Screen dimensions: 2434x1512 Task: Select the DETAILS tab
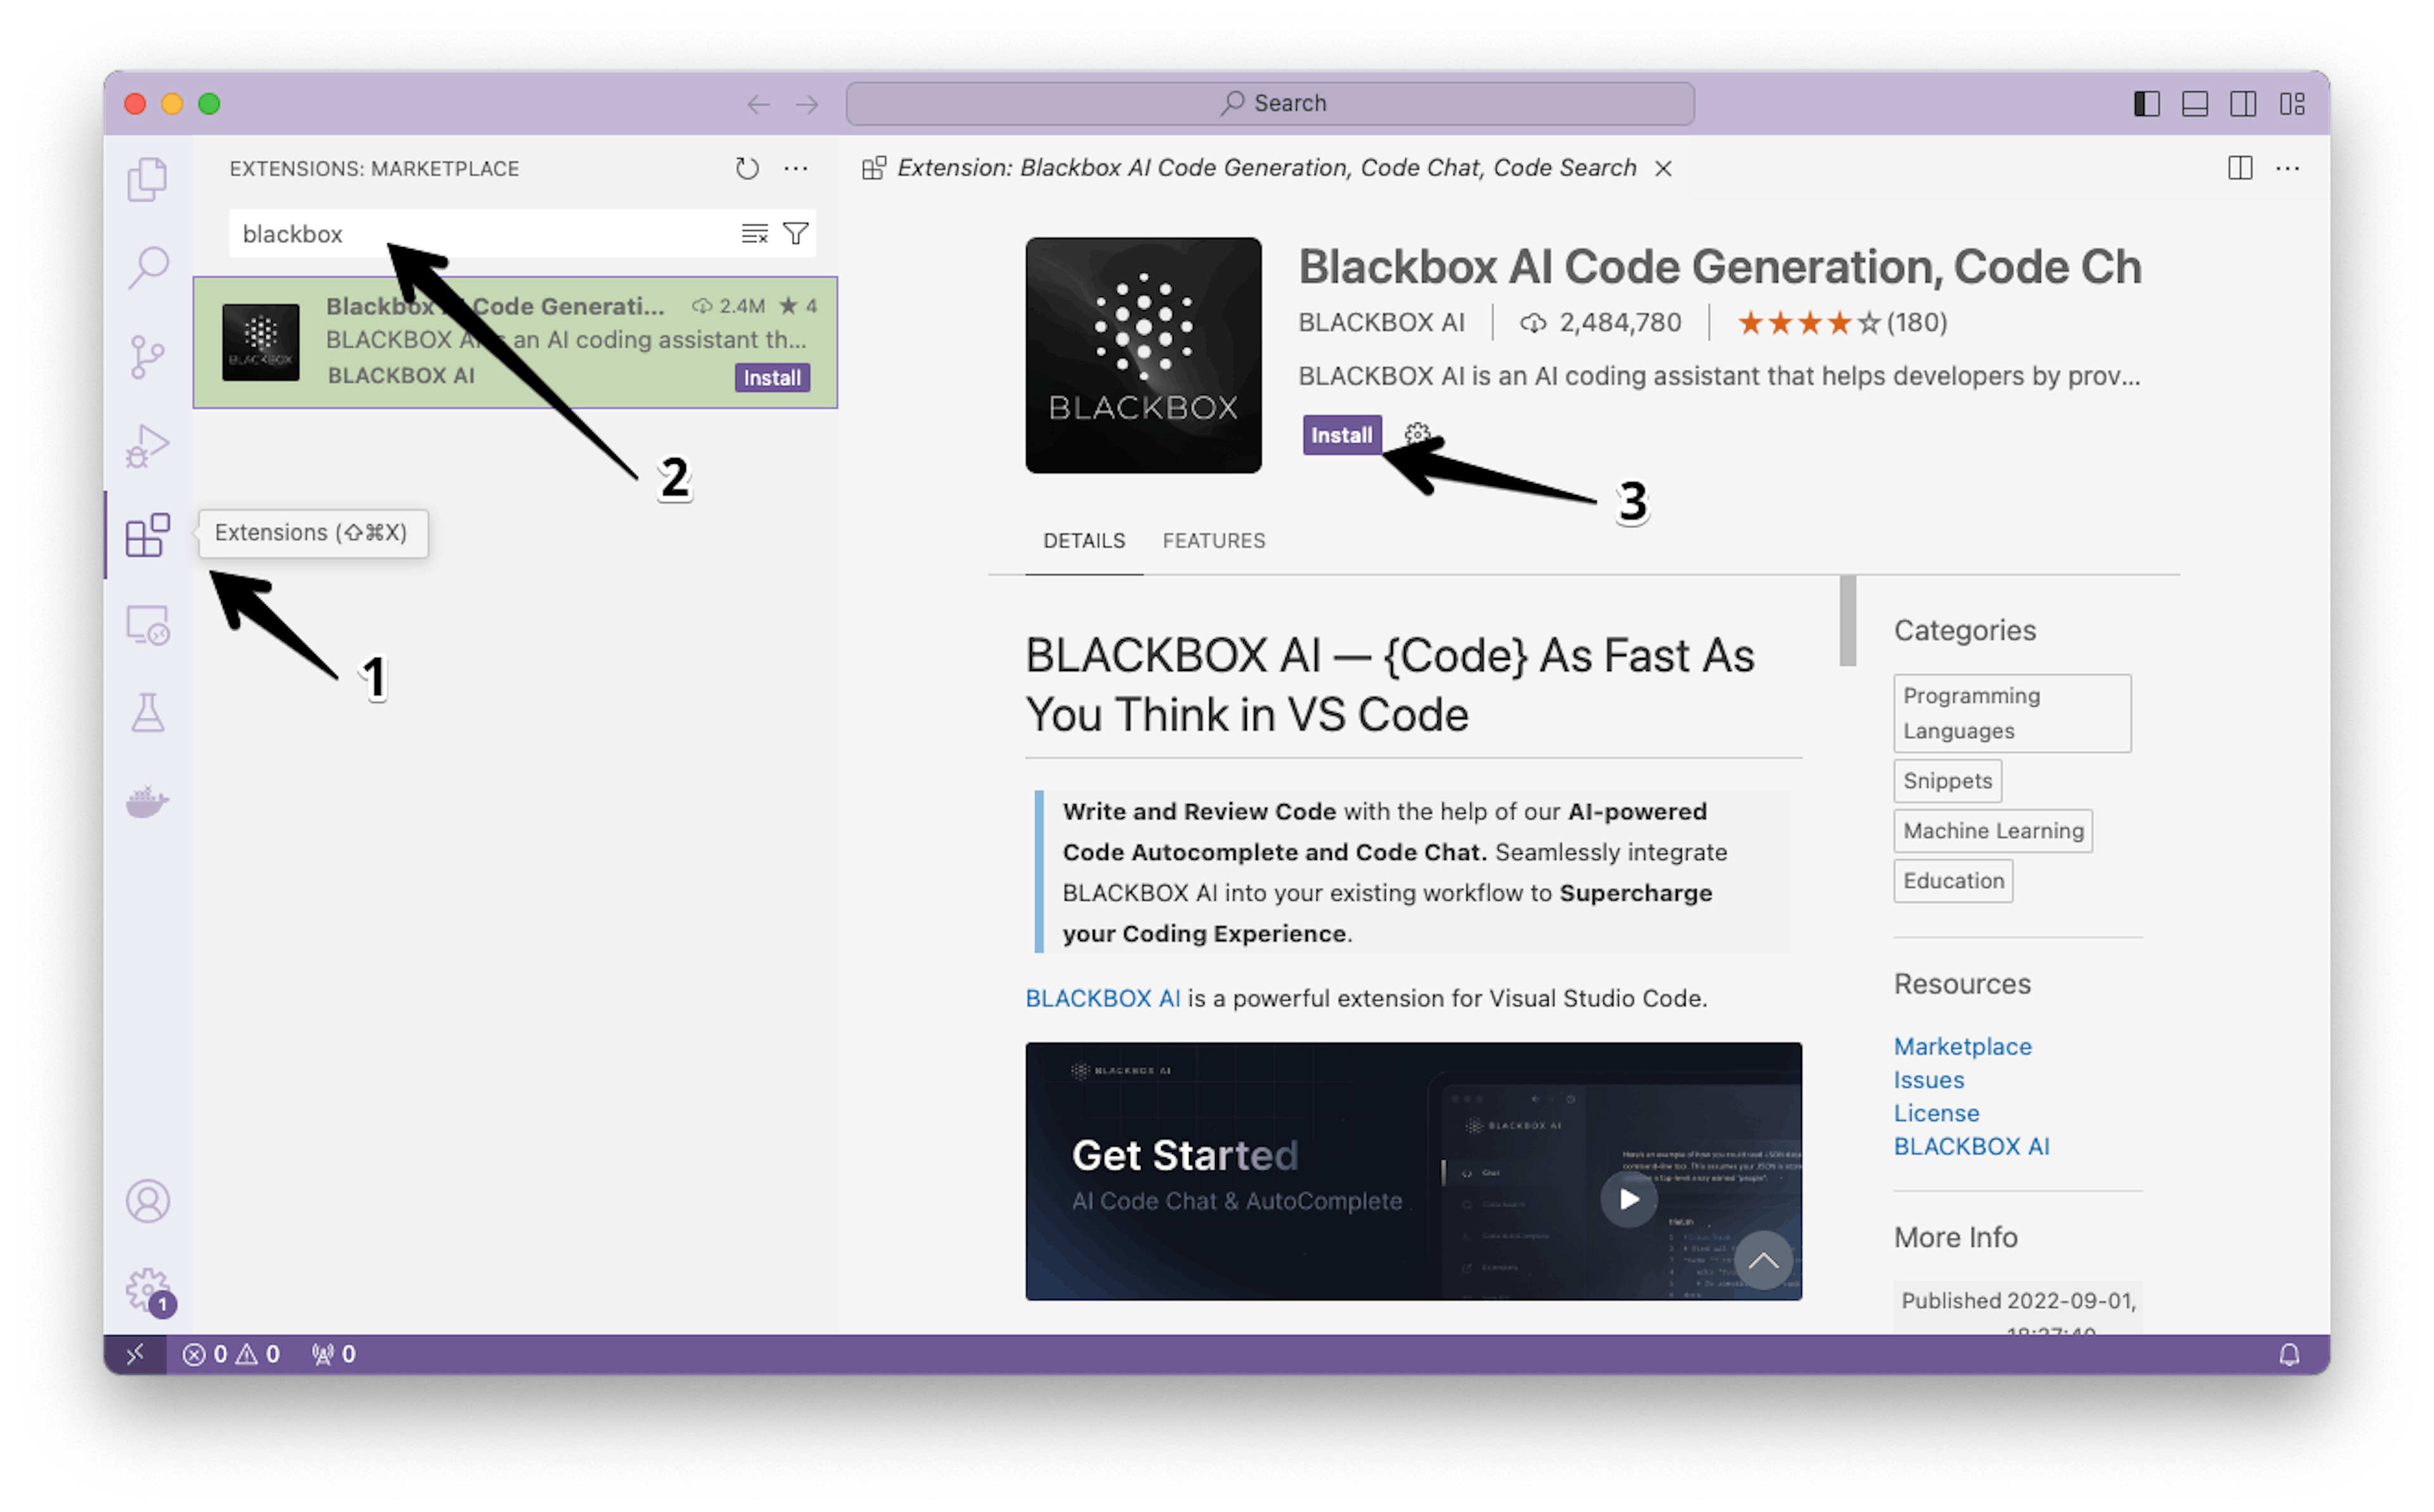pos(1084,541)
